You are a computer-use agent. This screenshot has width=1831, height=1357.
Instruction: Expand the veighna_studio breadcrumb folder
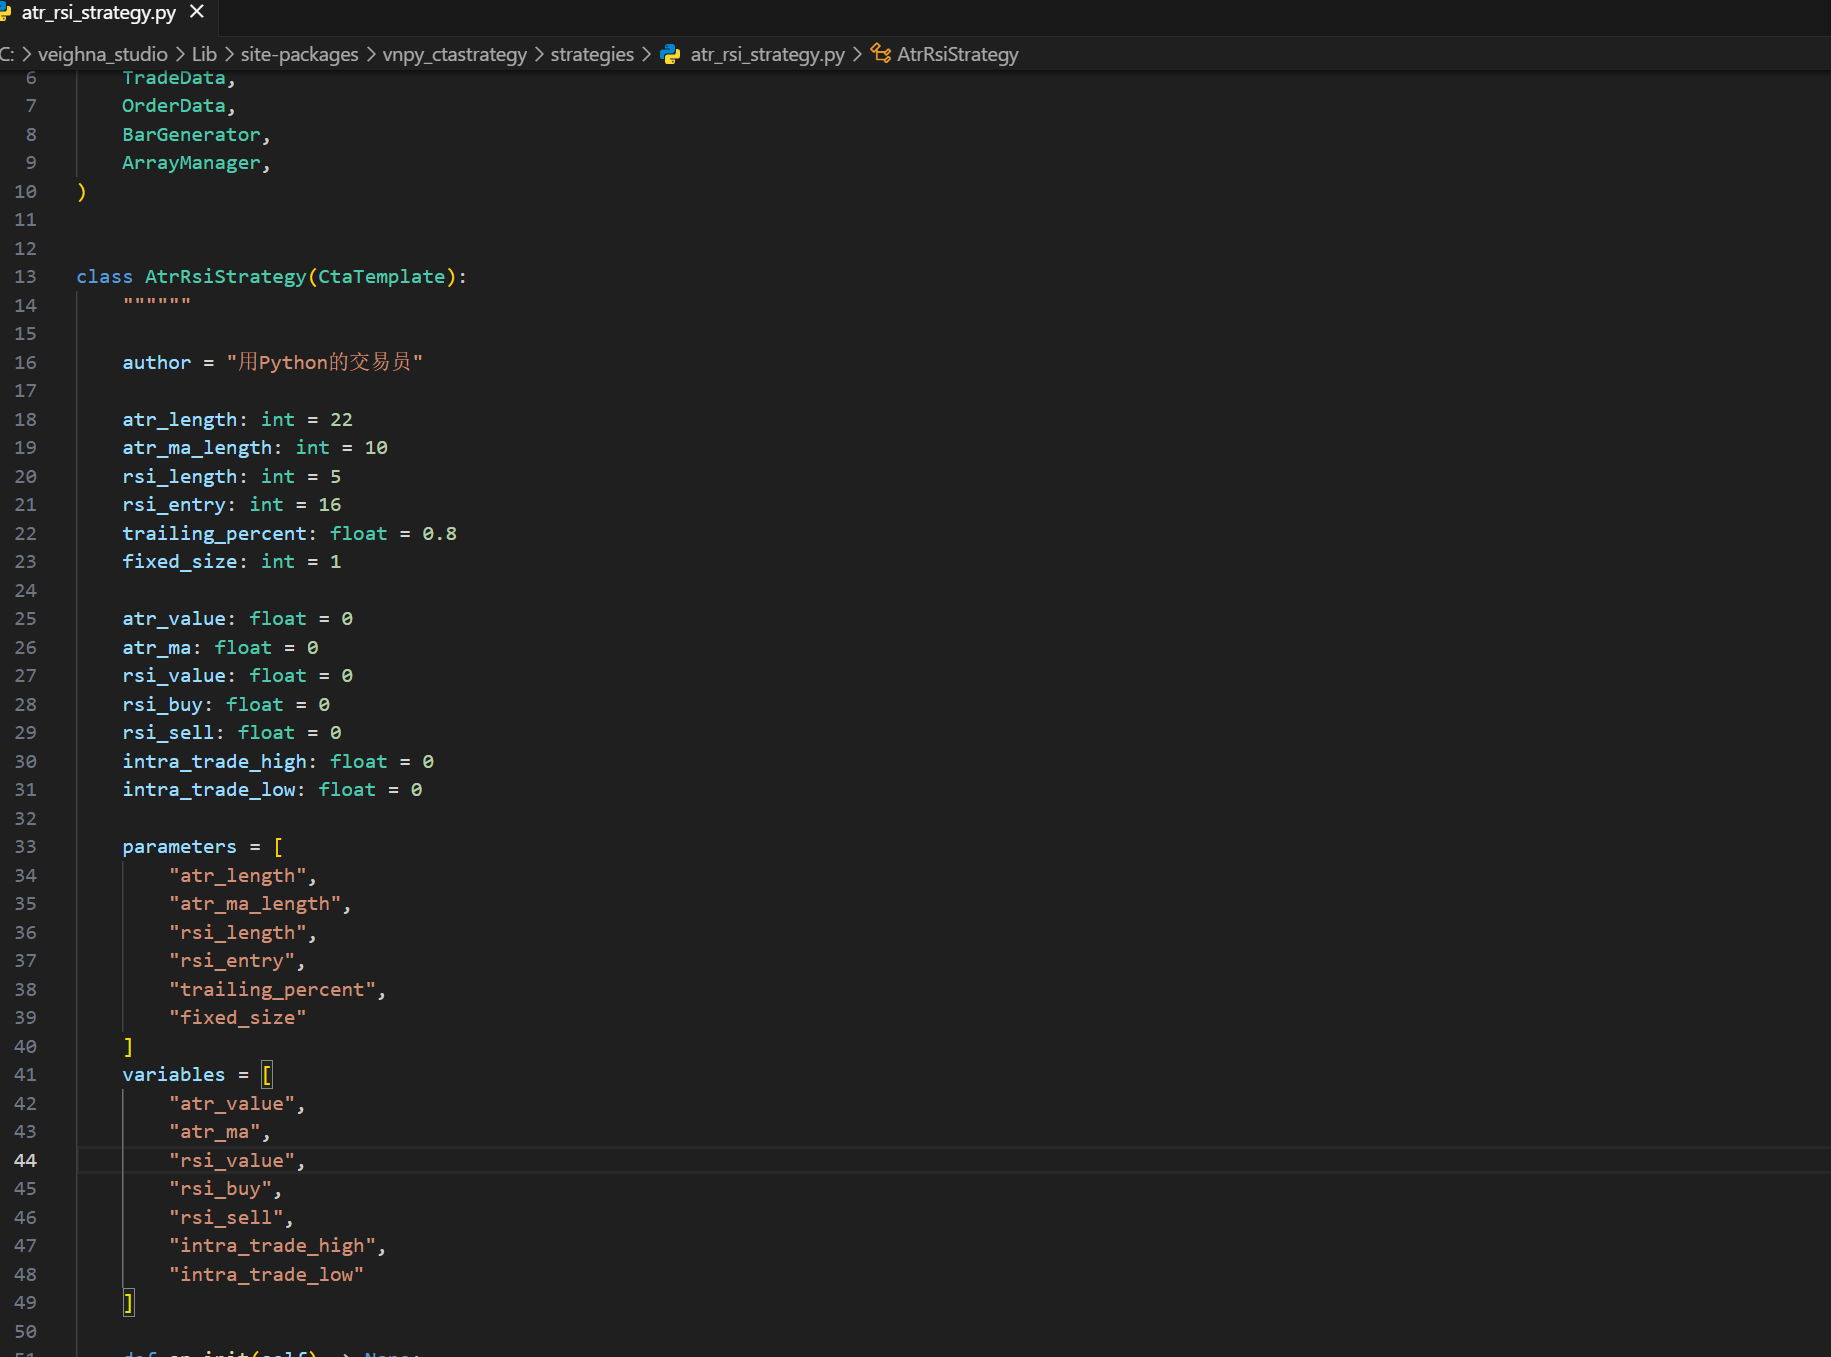pyautogui.click(x=102, y=54)
